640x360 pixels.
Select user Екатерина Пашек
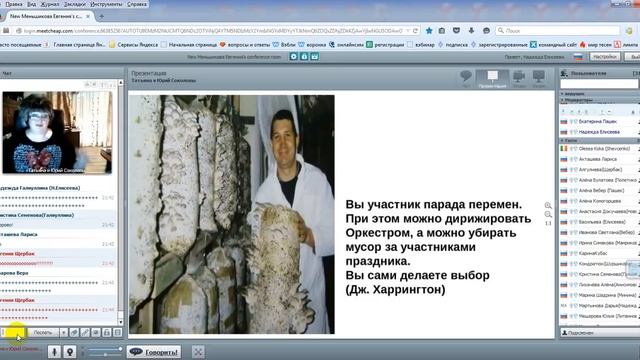(598, 122)
